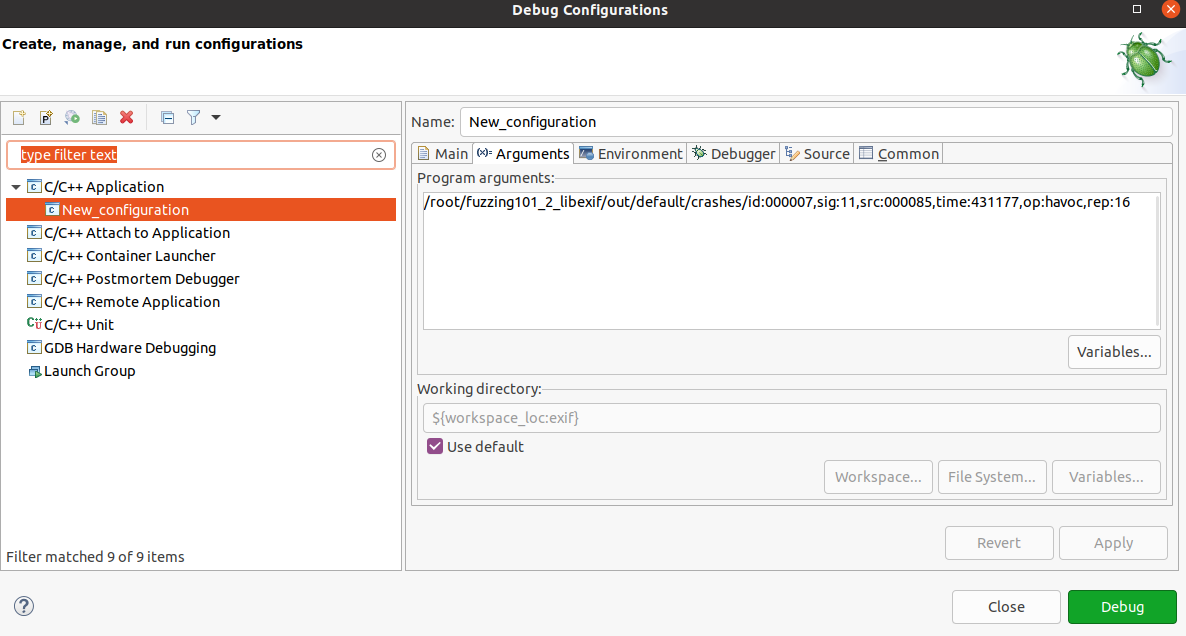1186x636 pixels.
Task: Switch to the Environment tab
Action: [x=631, y=153]
